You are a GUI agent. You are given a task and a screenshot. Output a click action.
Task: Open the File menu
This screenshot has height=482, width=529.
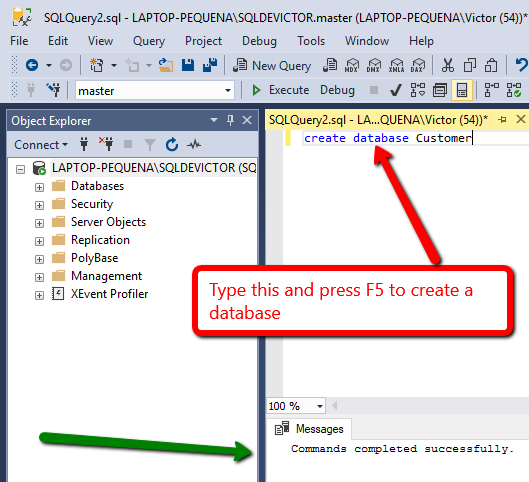click(19, 41)
